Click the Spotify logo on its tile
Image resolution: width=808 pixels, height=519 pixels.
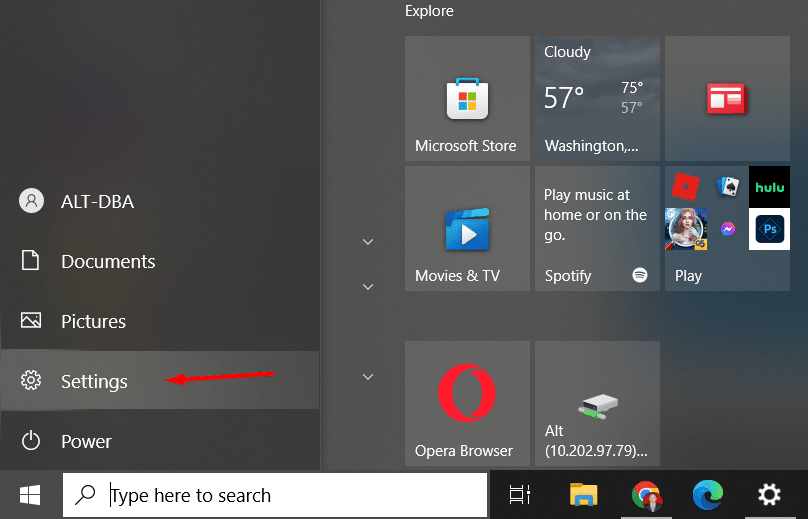pos(640,275)
